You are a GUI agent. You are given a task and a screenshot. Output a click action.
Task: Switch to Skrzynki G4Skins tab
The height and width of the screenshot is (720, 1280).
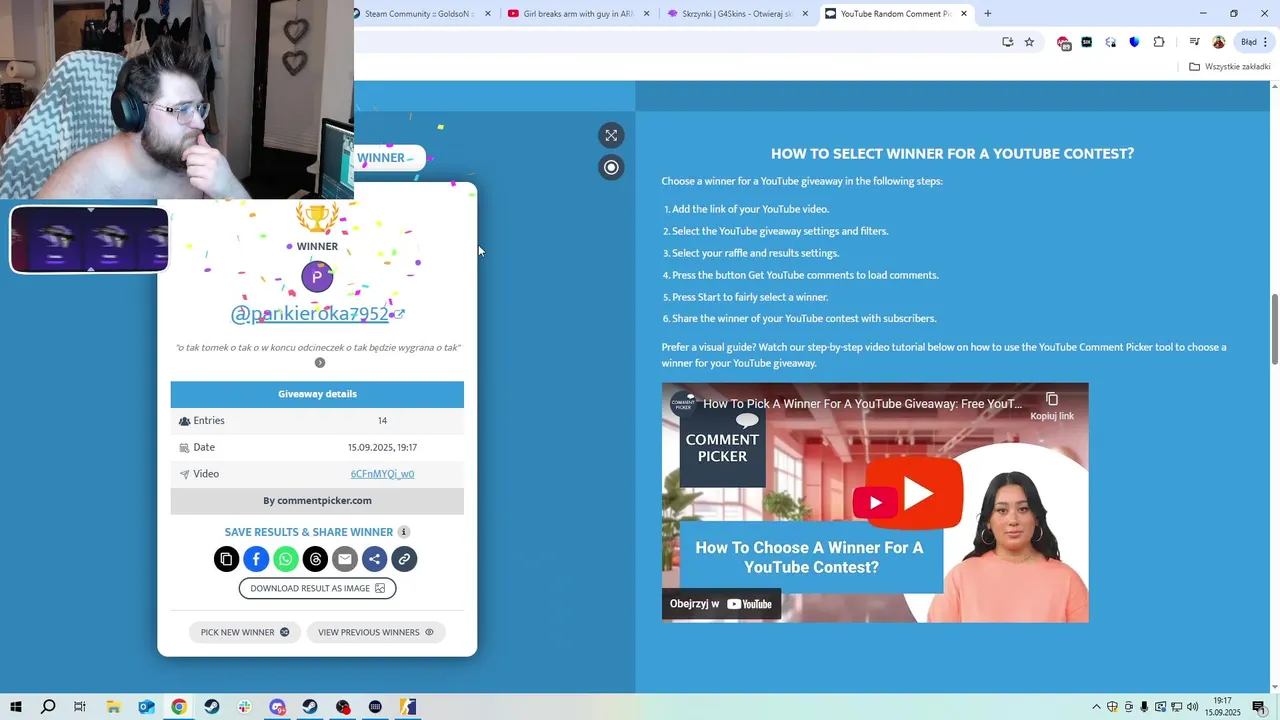736,14
